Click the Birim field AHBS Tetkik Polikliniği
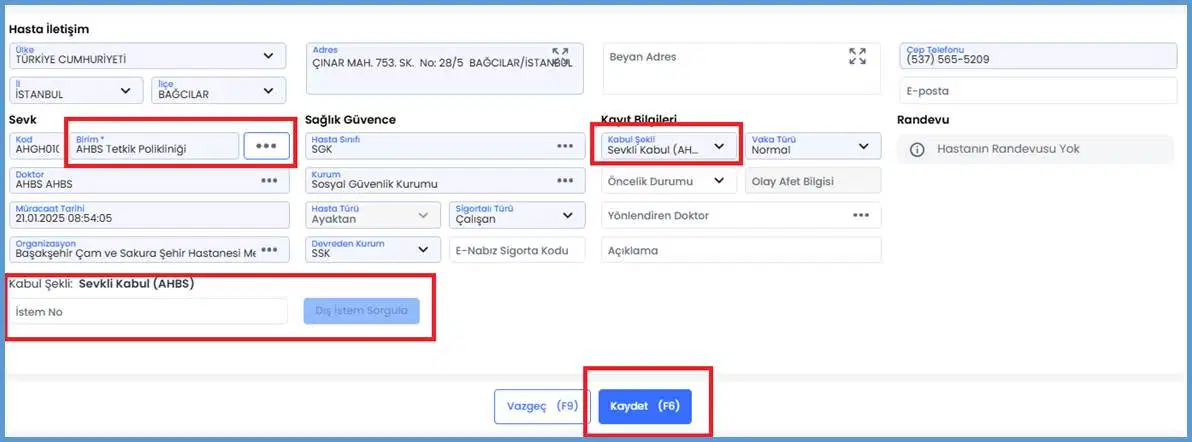Viewport: 1192px width, 442px height. click(x=154, y=146)
